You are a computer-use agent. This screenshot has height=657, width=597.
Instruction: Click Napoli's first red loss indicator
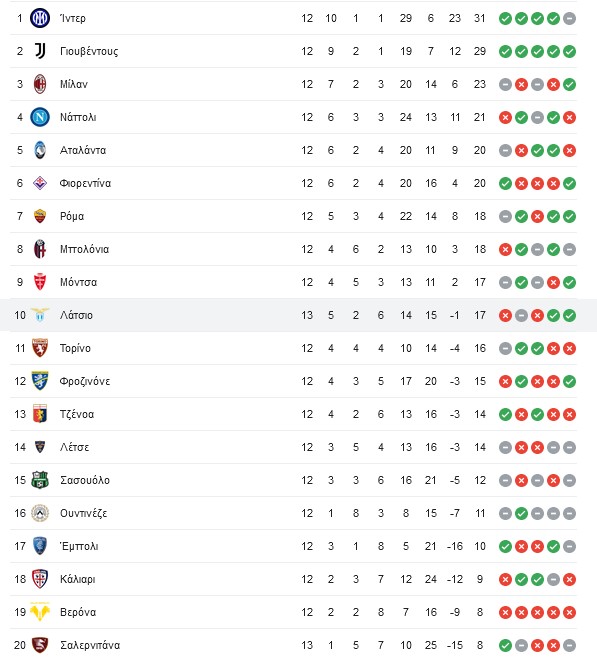coord(505,118)
